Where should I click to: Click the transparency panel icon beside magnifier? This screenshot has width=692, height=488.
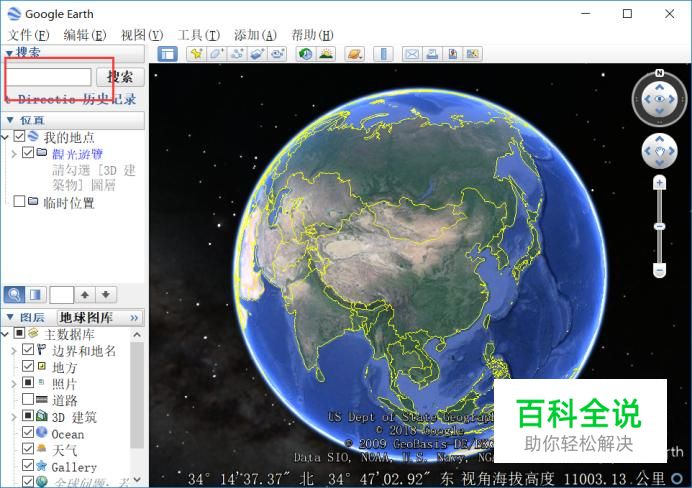[x=35, y=294]
